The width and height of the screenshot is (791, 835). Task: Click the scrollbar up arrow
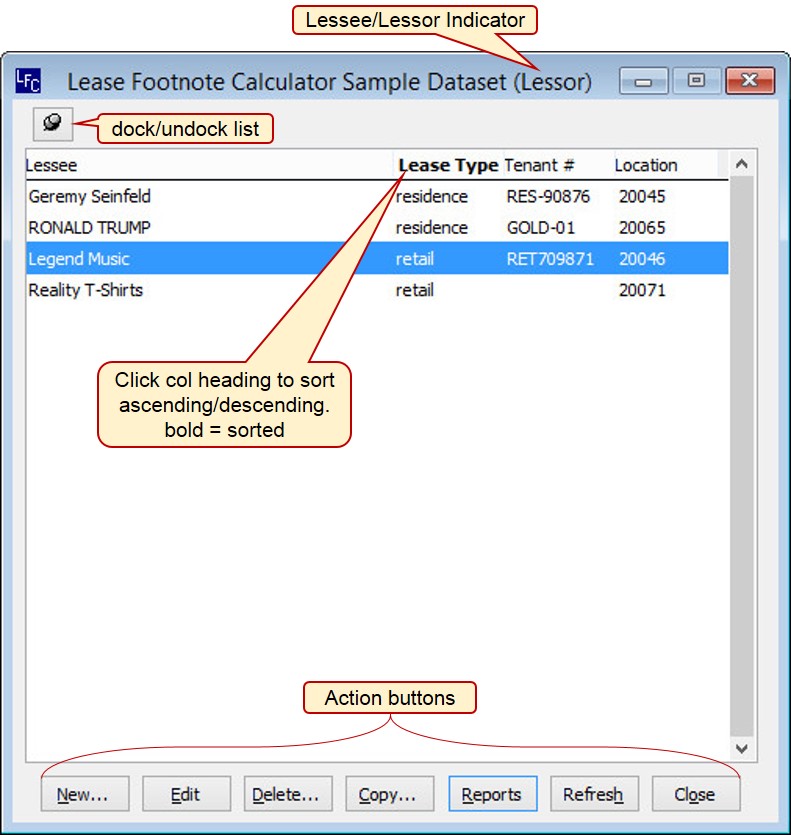[741, 164]
